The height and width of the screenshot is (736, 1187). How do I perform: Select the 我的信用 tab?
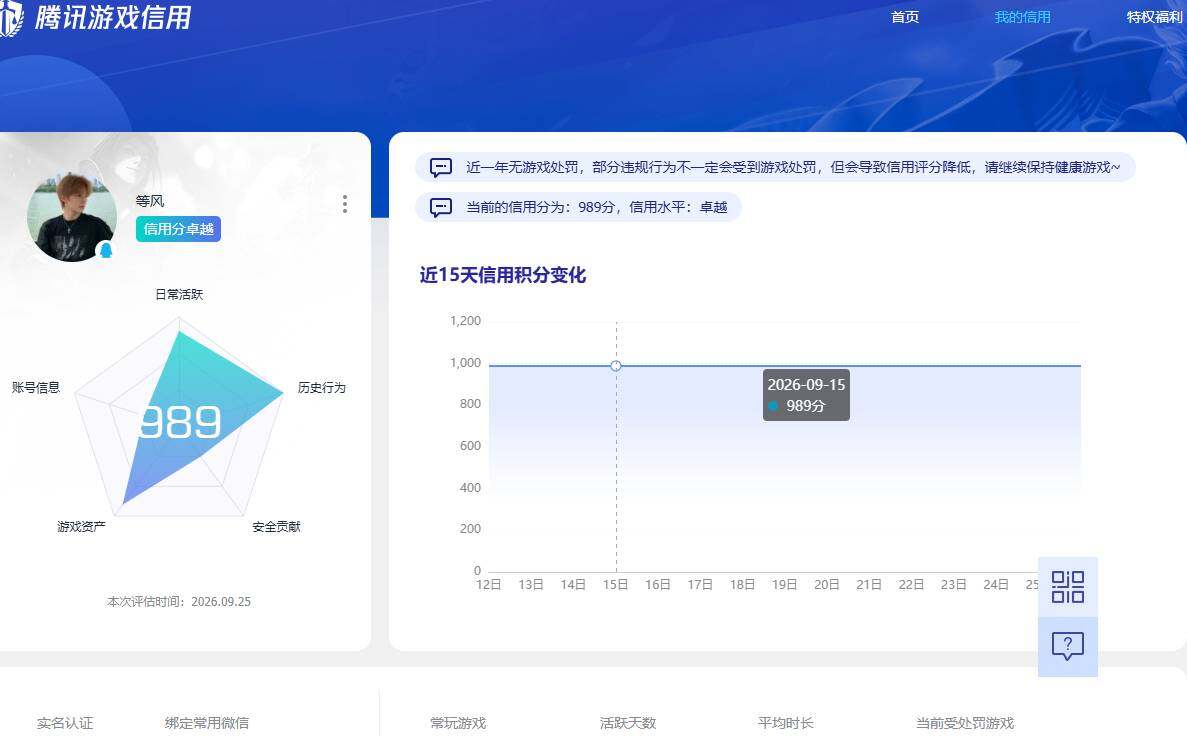click(1022, 17)
